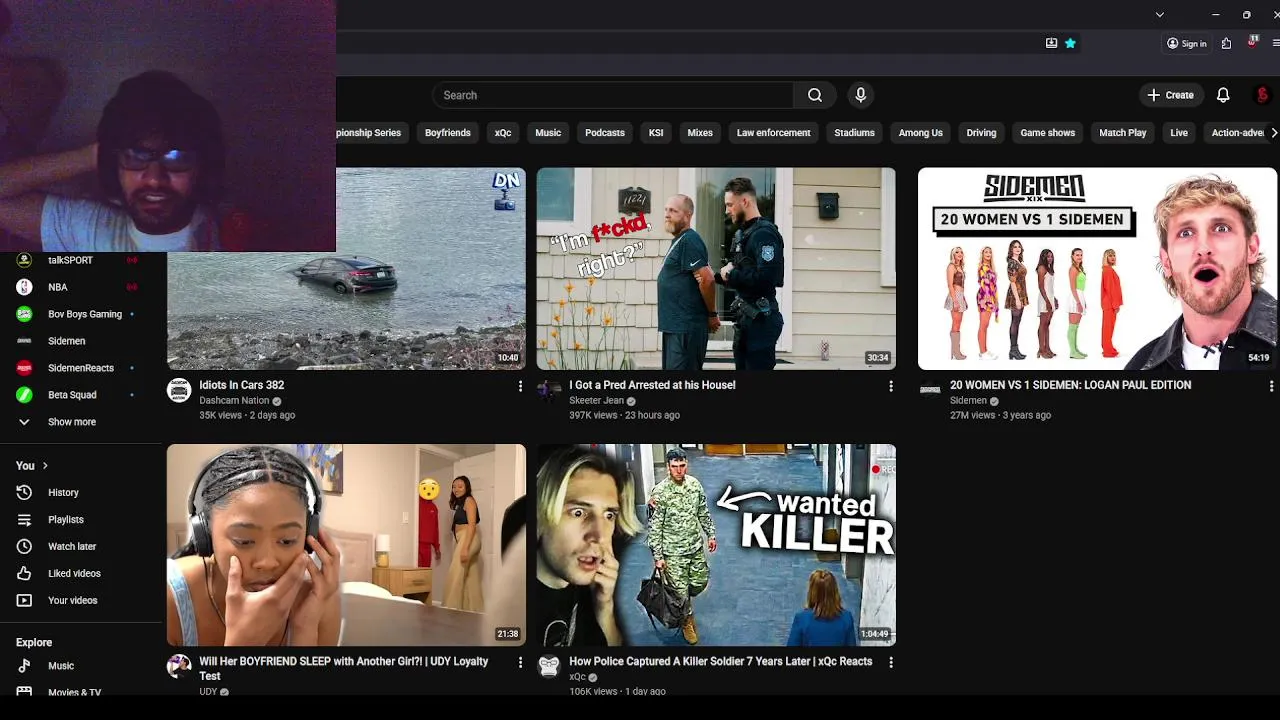Expand the You section chevron
This screenshot has height=720, width=1280.
(x=44, y=466)
